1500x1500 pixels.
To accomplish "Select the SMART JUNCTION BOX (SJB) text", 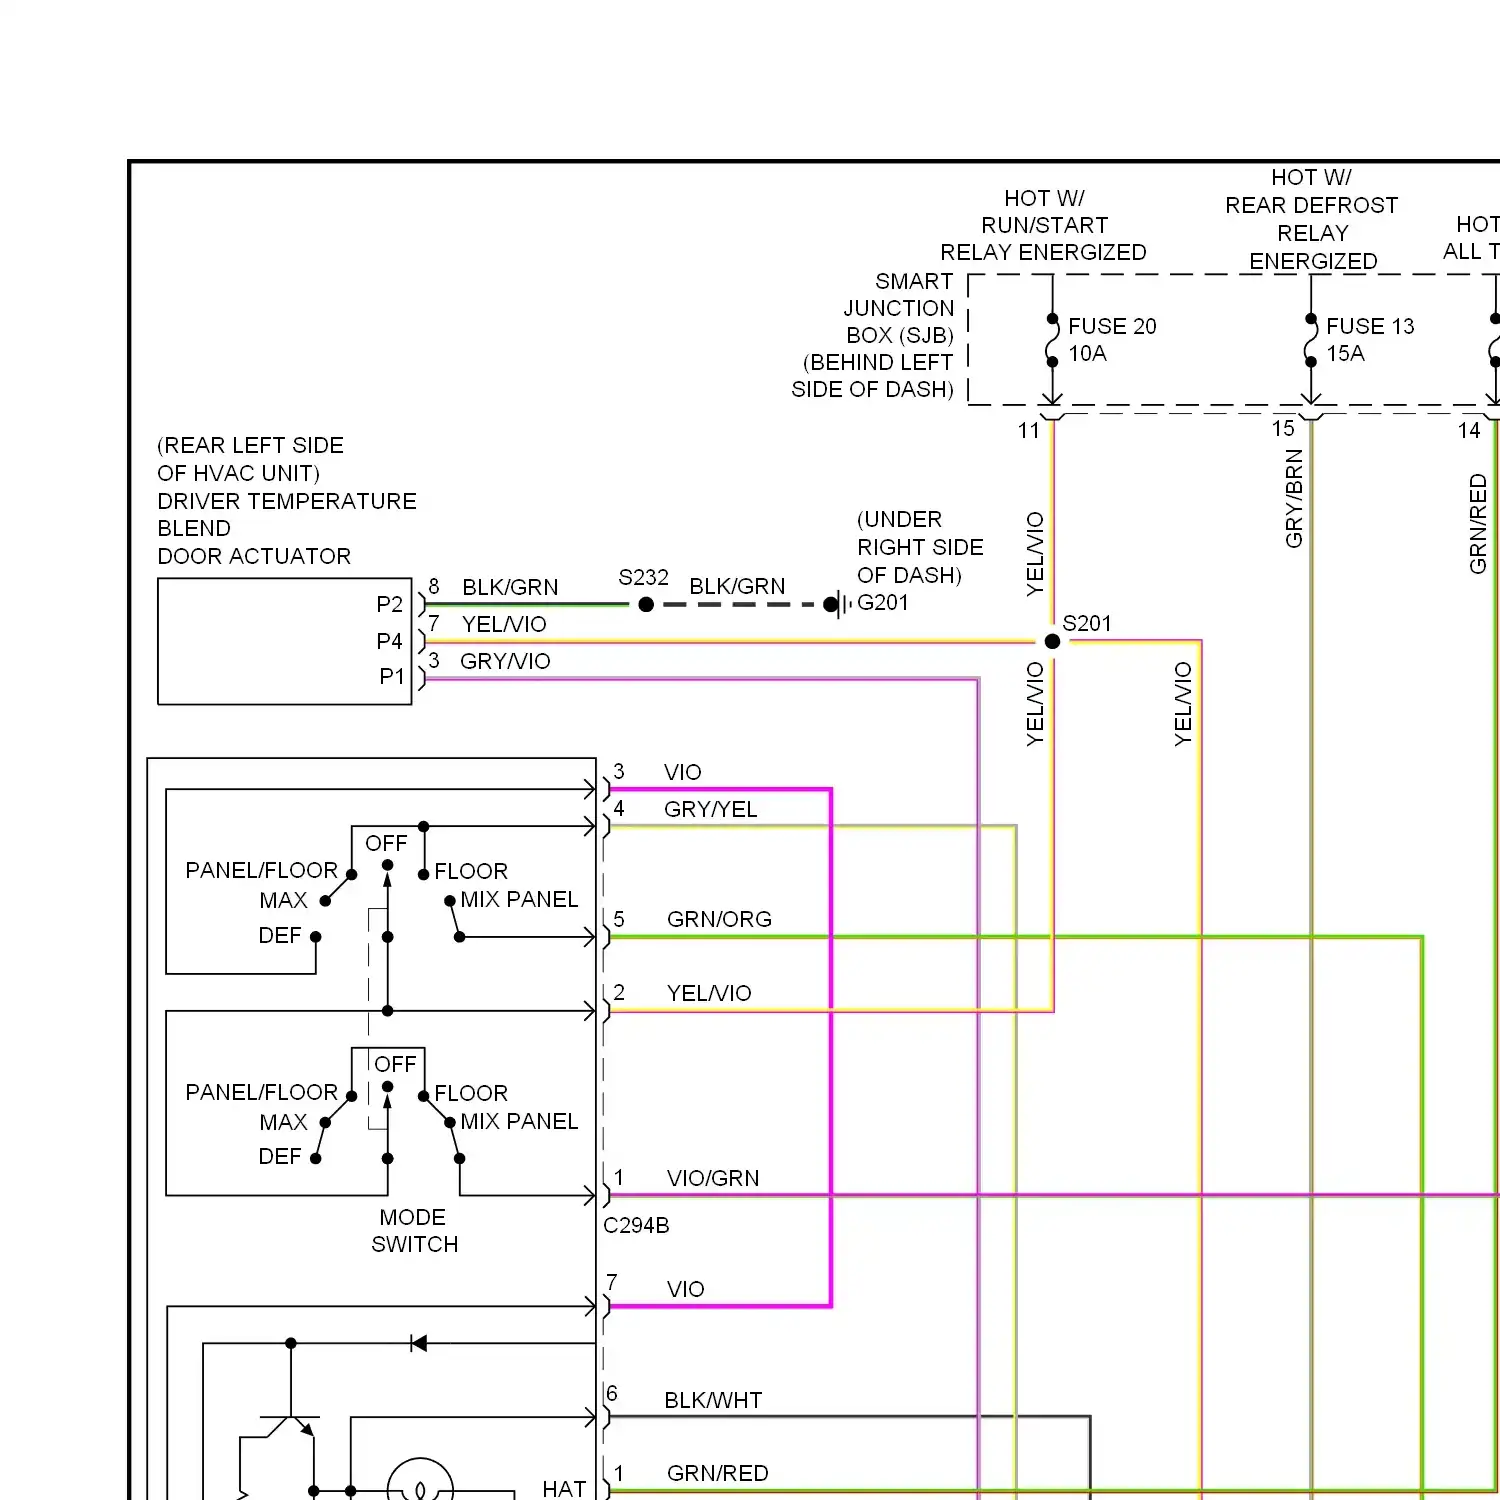I will [x=899, y=308].
